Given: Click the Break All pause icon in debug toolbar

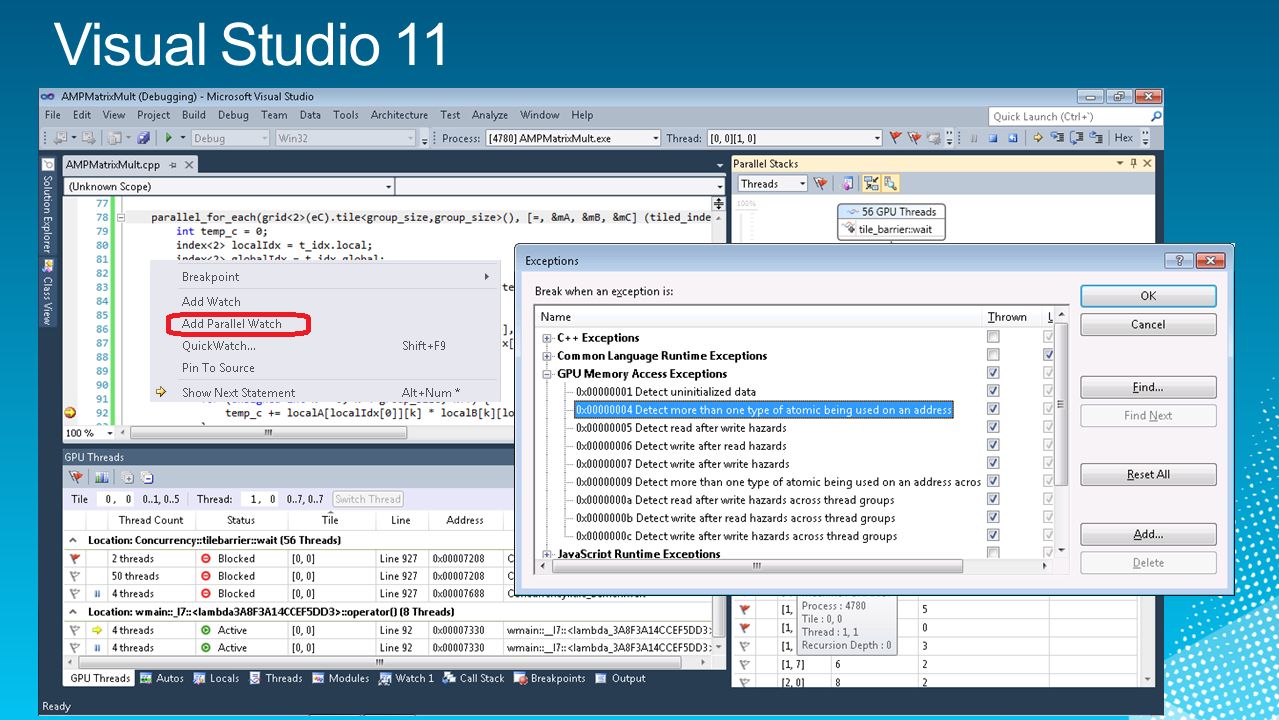Looking at the screenshot, I should 974,138.
